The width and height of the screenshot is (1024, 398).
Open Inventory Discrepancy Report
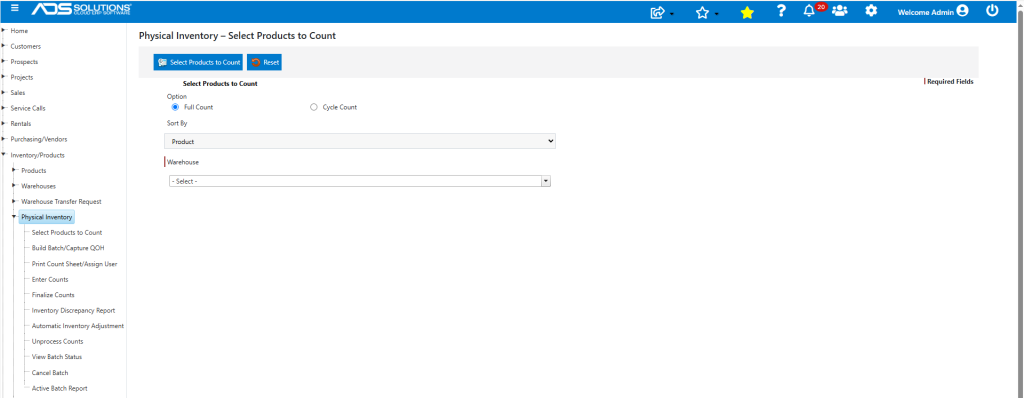pos(74,310)
